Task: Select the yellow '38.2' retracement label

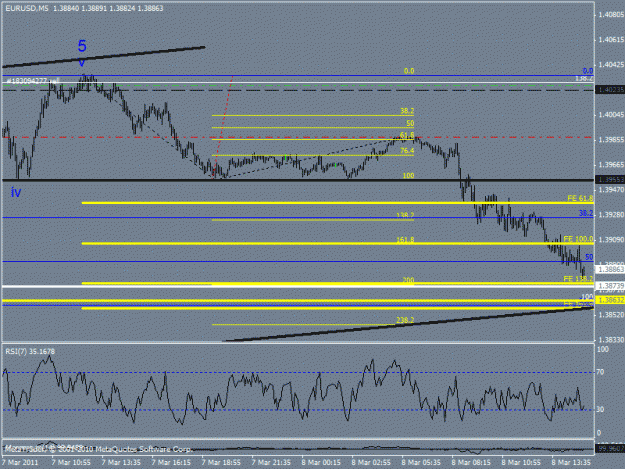Action: tap(407, 111)
